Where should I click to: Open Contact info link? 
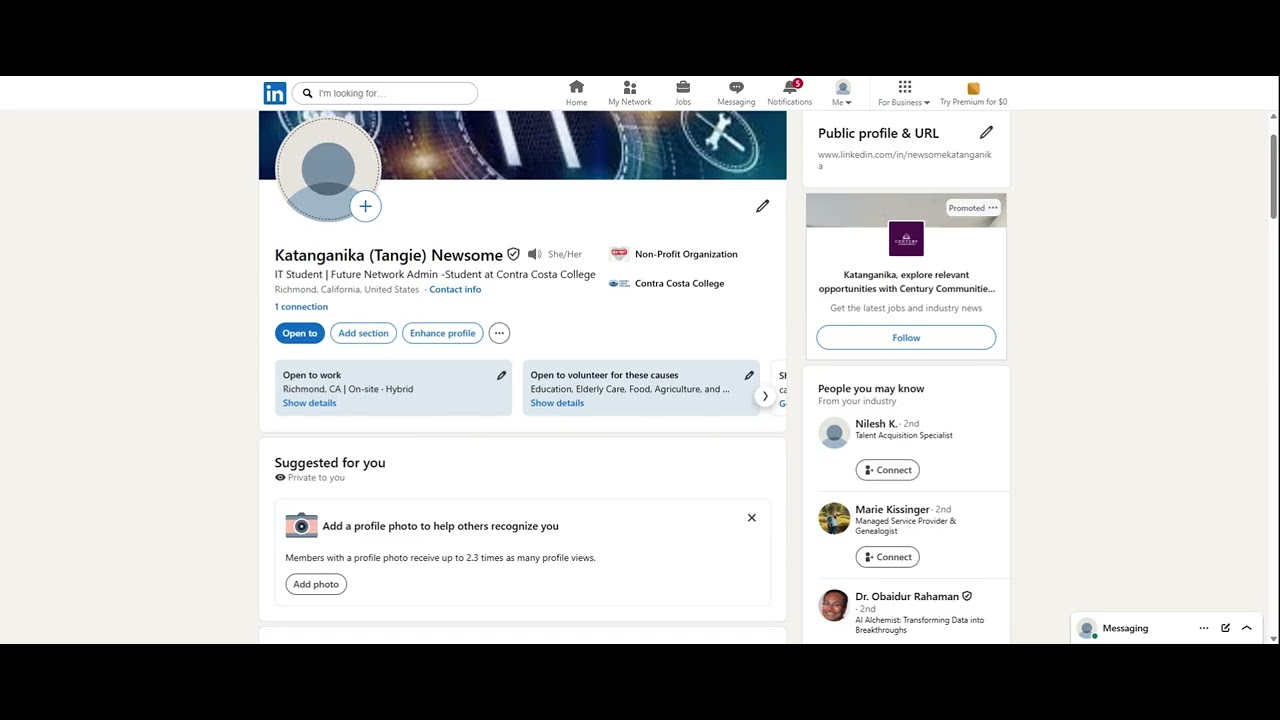pyautogui.click(x=455, y=289)
